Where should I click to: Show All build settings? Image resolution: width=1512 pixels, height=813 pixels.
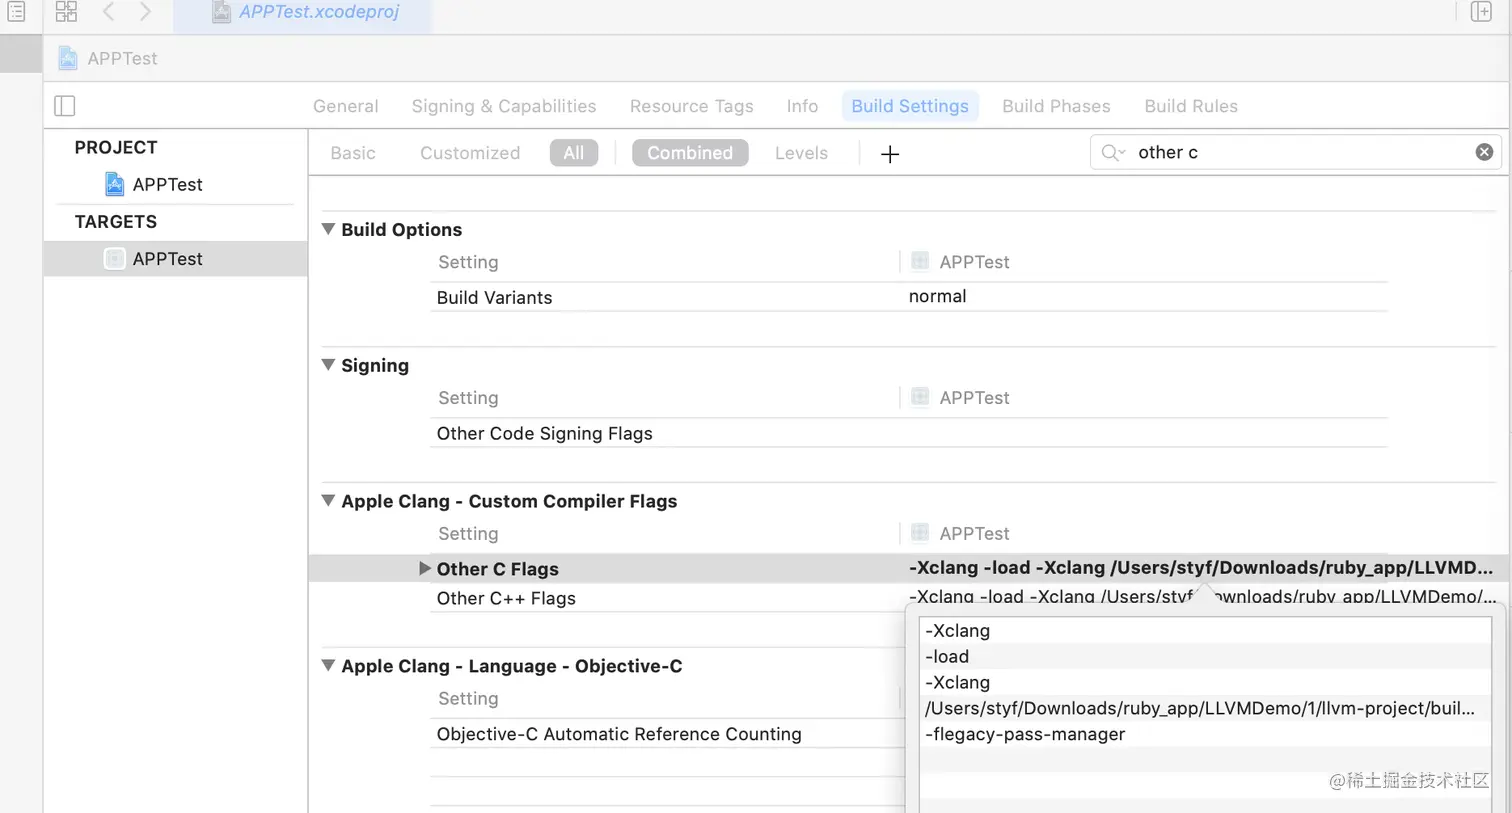[x=573, y=153]
